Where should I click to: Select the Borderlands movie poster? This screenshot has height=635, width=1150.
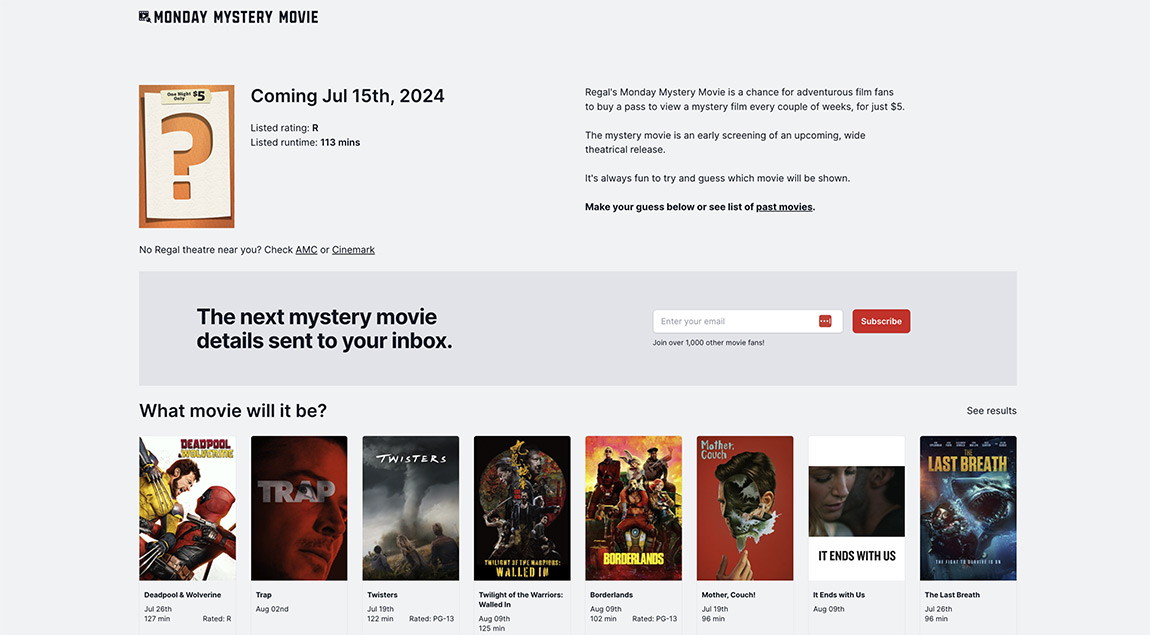(x=634, y=508)
